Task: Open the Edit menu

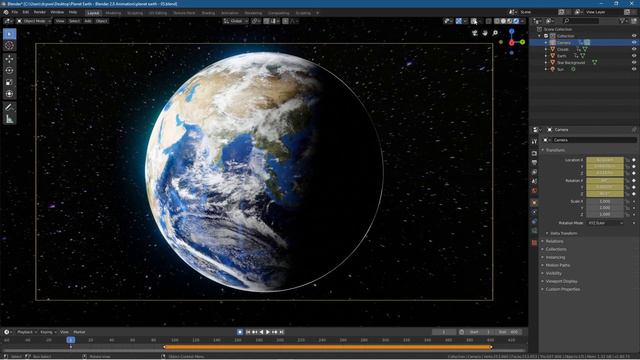Action: [26, 12]
